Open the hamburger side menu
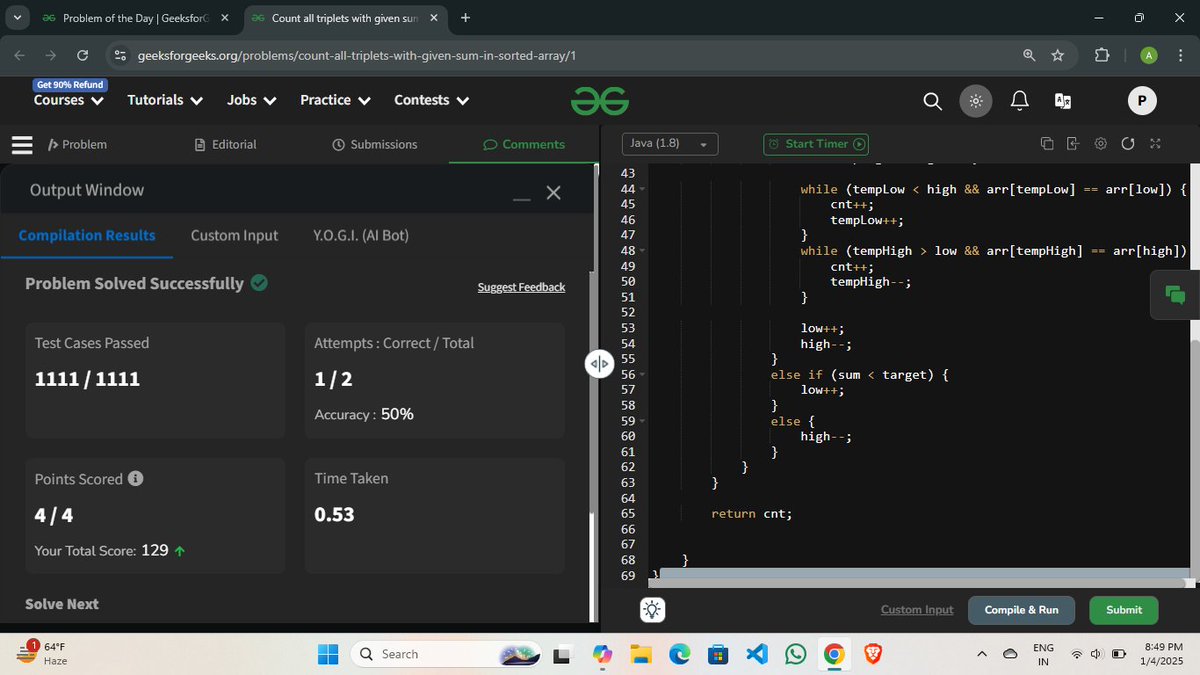This screenshot has height=675, width=1200. [22, 145]
